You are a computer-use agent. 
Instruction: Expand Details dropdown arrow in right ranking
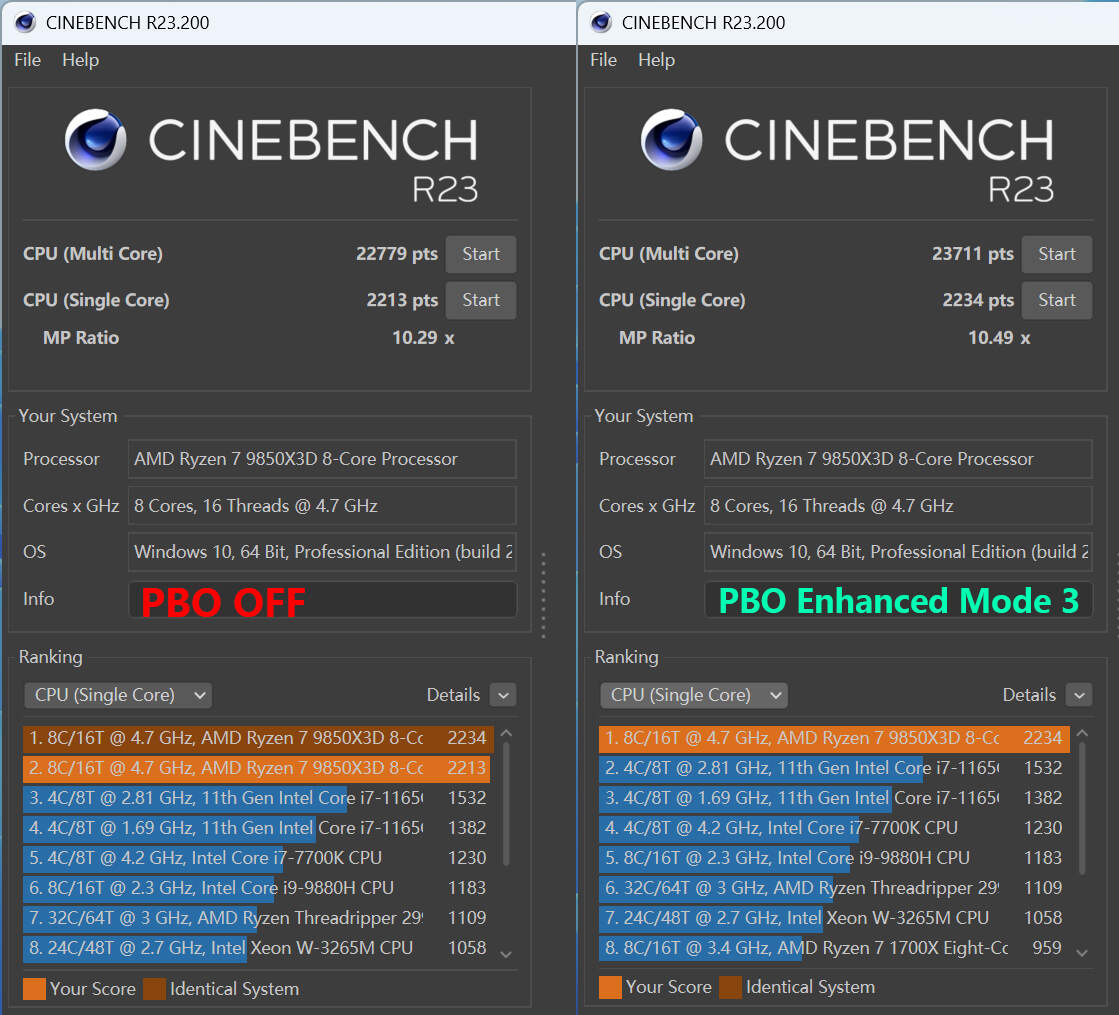coord(1079,695)
